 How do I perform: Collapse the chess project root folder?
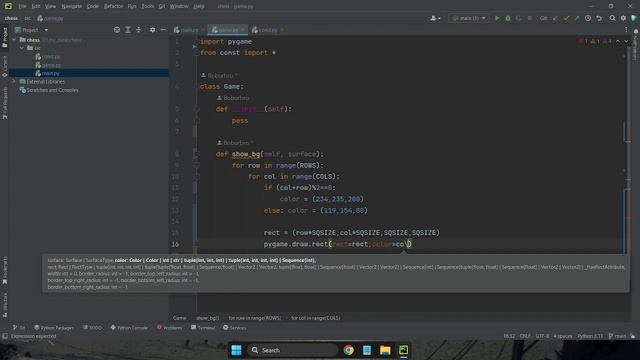pyautogui.click(x=14, y=40)
